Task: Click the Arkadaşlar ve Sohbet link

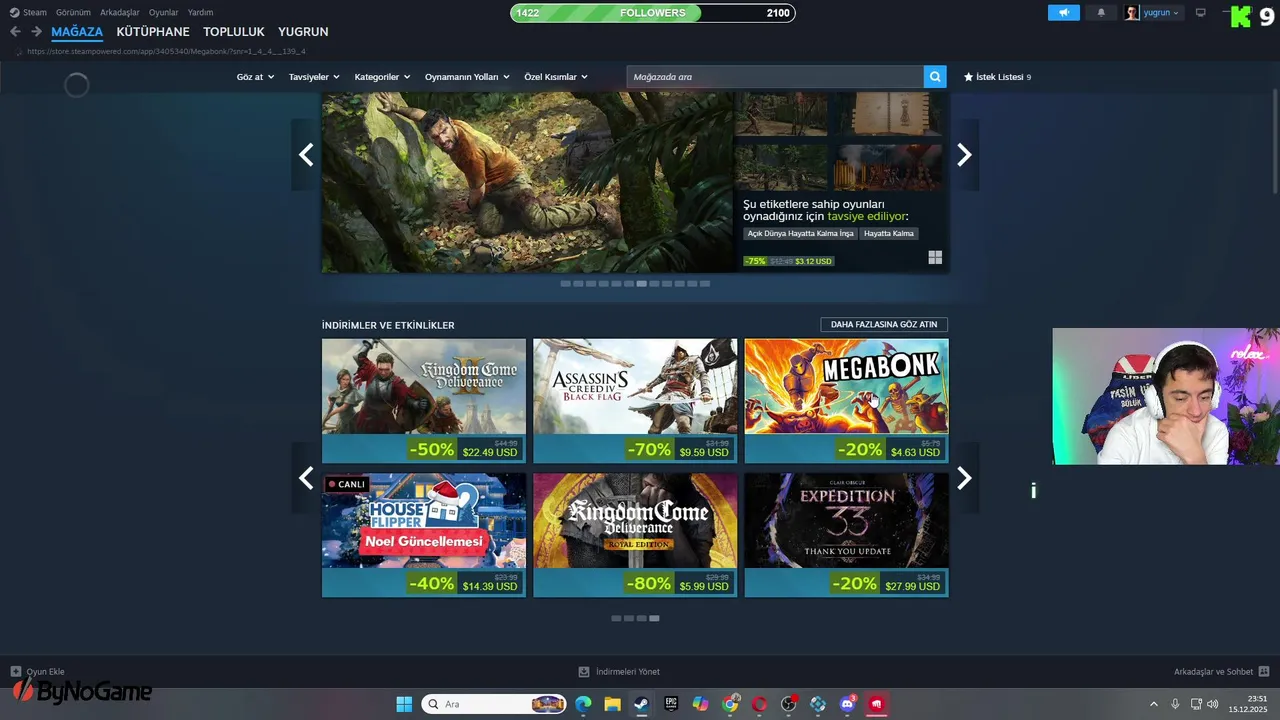Action: (x=1213, y=672)
